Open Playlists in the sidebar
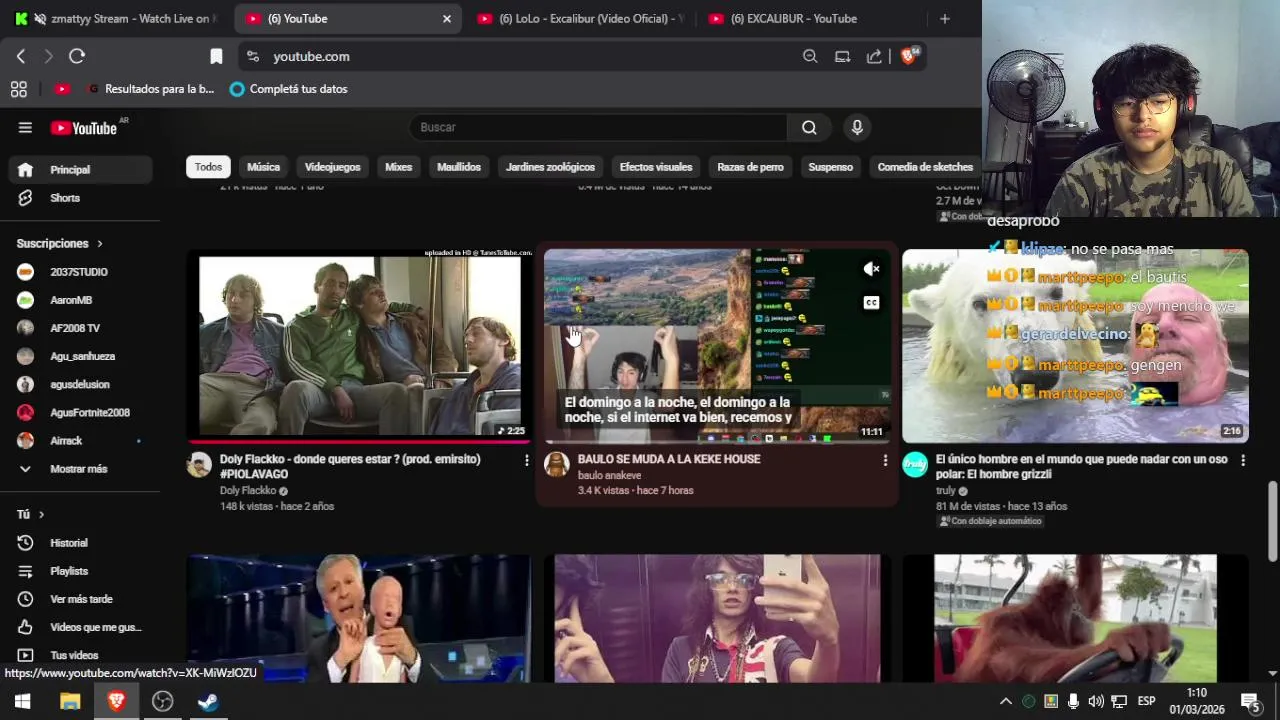Image resolution: width=1280 pixels, height=720 pixels. (x=80, y=571)
